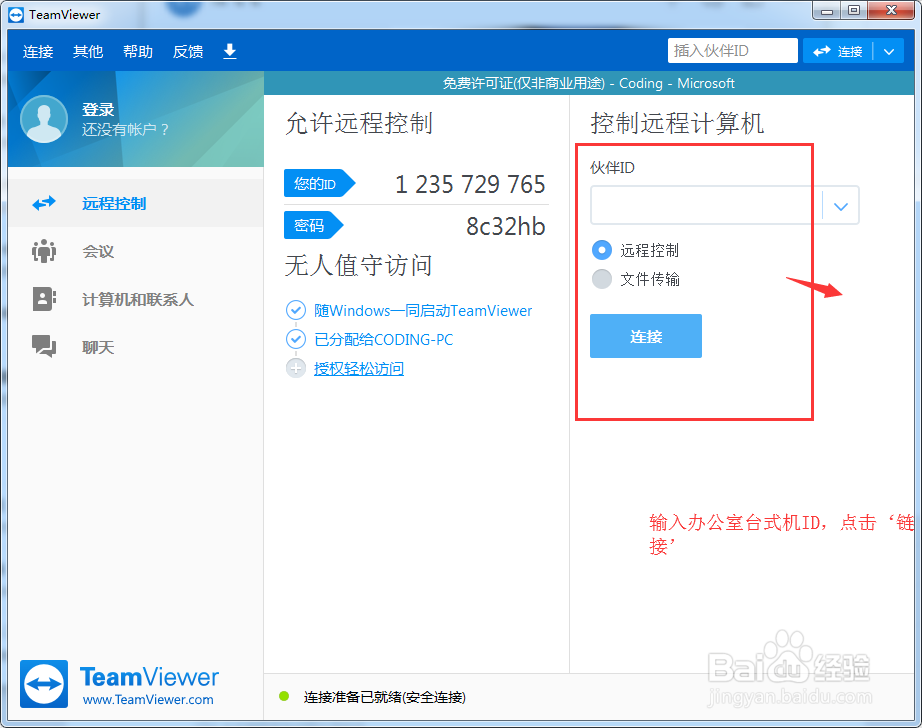Click the meeting people icon in sidebar

[x=44, y=251]
